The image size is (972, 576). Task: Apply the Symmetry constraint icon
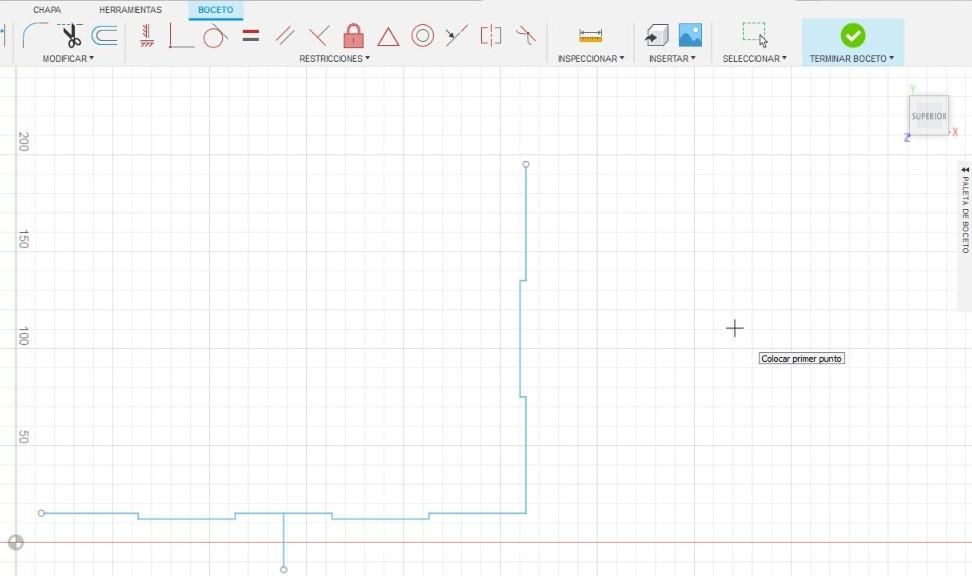point(491,35)
